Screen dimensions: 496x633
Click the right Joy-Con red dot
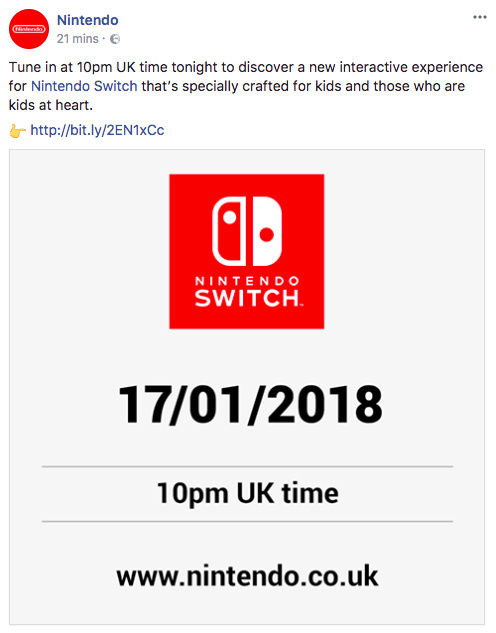pyautogui.click(x=266, y=234)
